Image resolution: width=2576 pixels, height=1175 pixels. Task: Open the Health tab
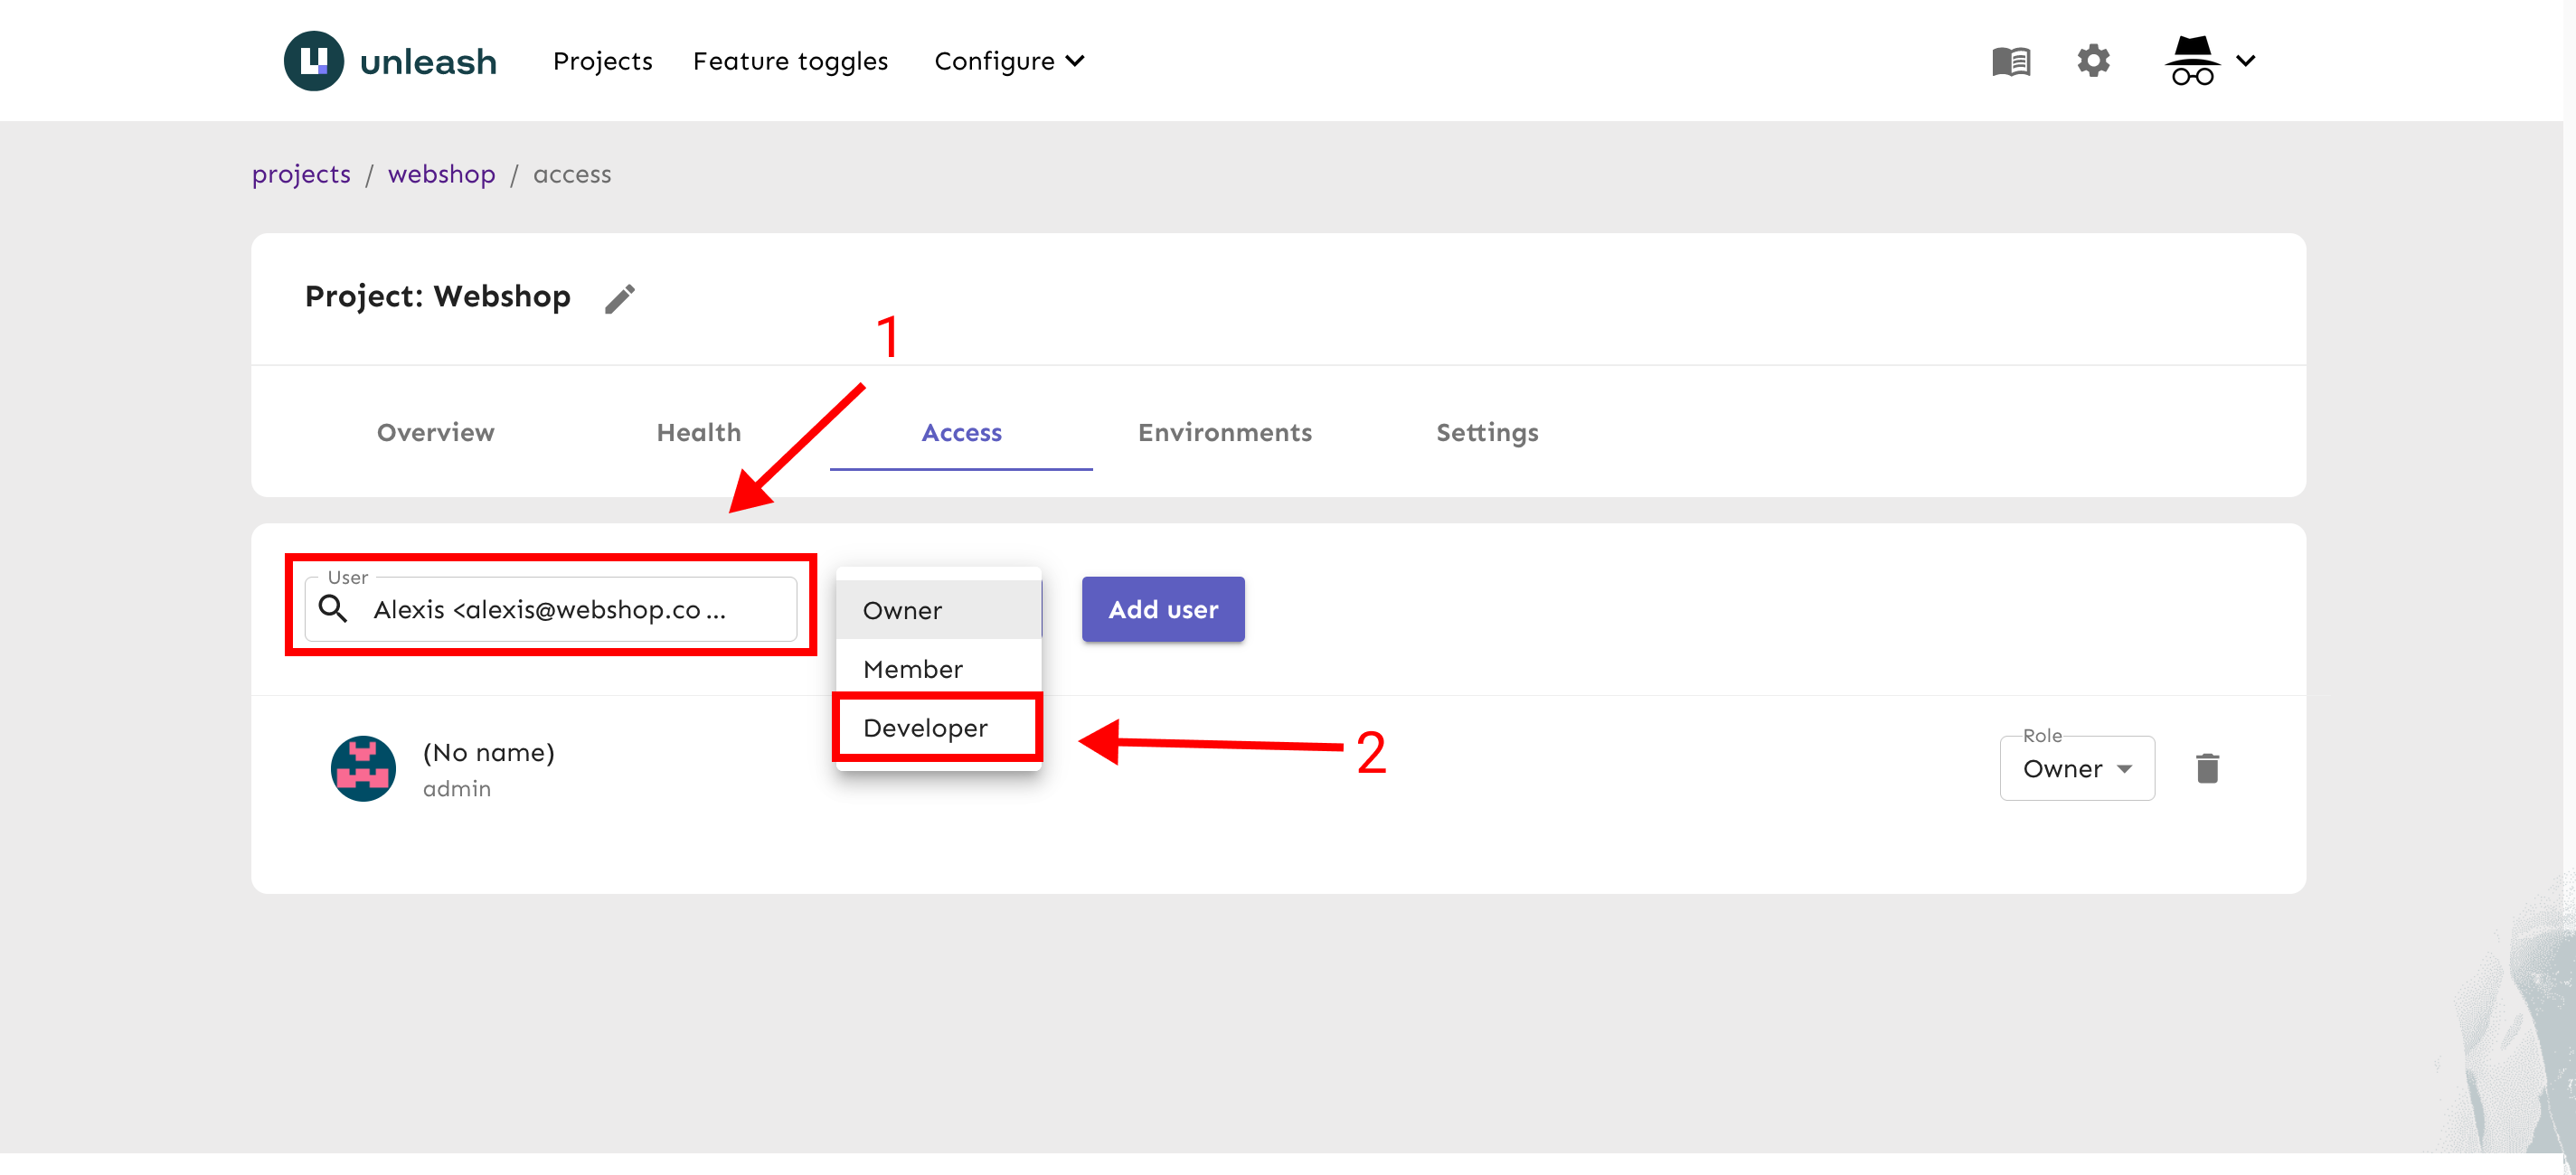[698, 433]
